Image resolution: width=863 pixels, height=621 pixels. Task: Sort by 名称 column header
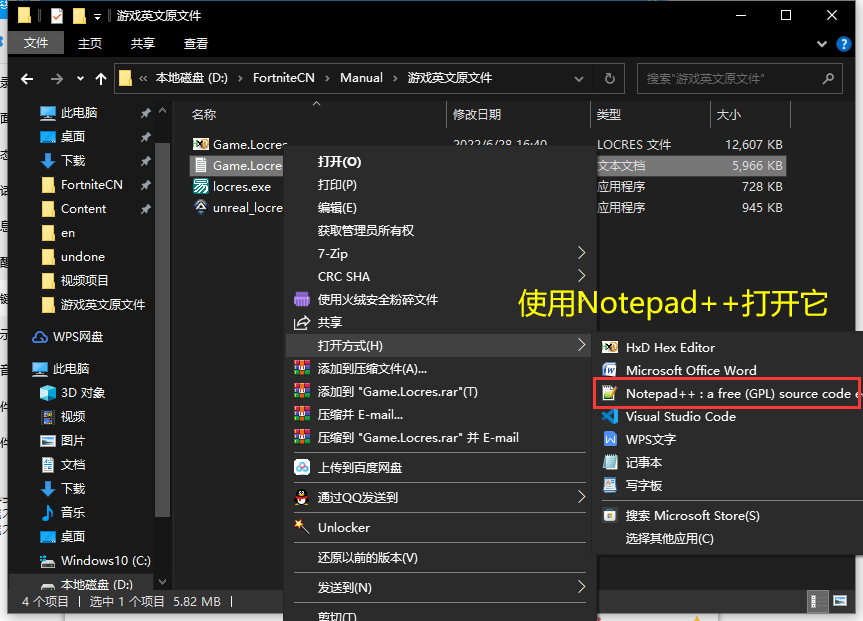pyautogui.click(x=204, y=115)
